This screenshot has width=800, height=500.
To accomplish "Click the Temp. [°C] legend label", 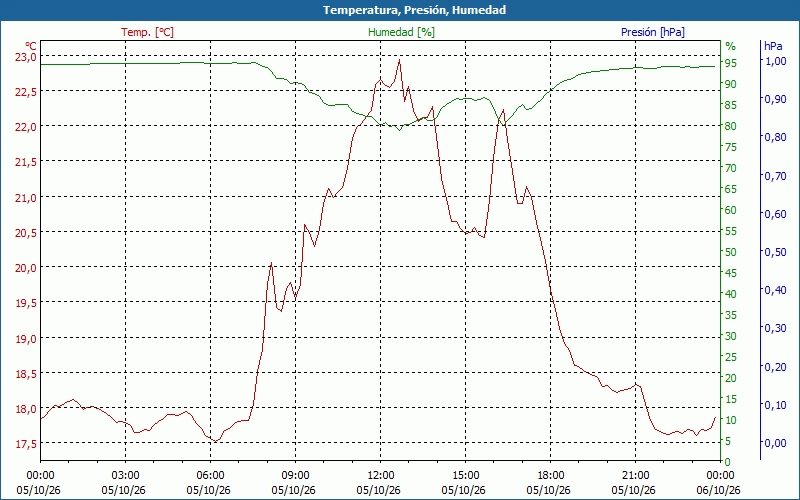I will coord(147,32).
